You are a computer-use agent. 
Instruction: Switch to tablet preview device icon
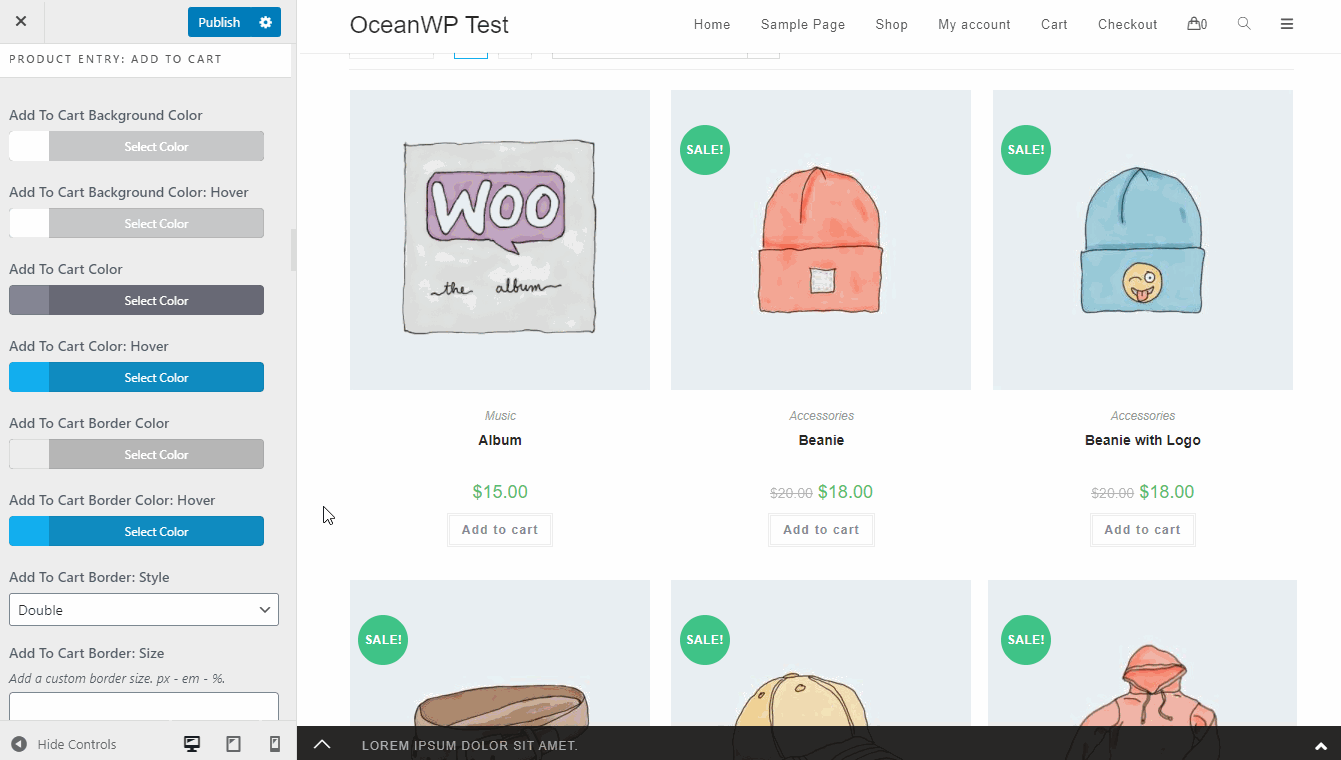point(233,744)
